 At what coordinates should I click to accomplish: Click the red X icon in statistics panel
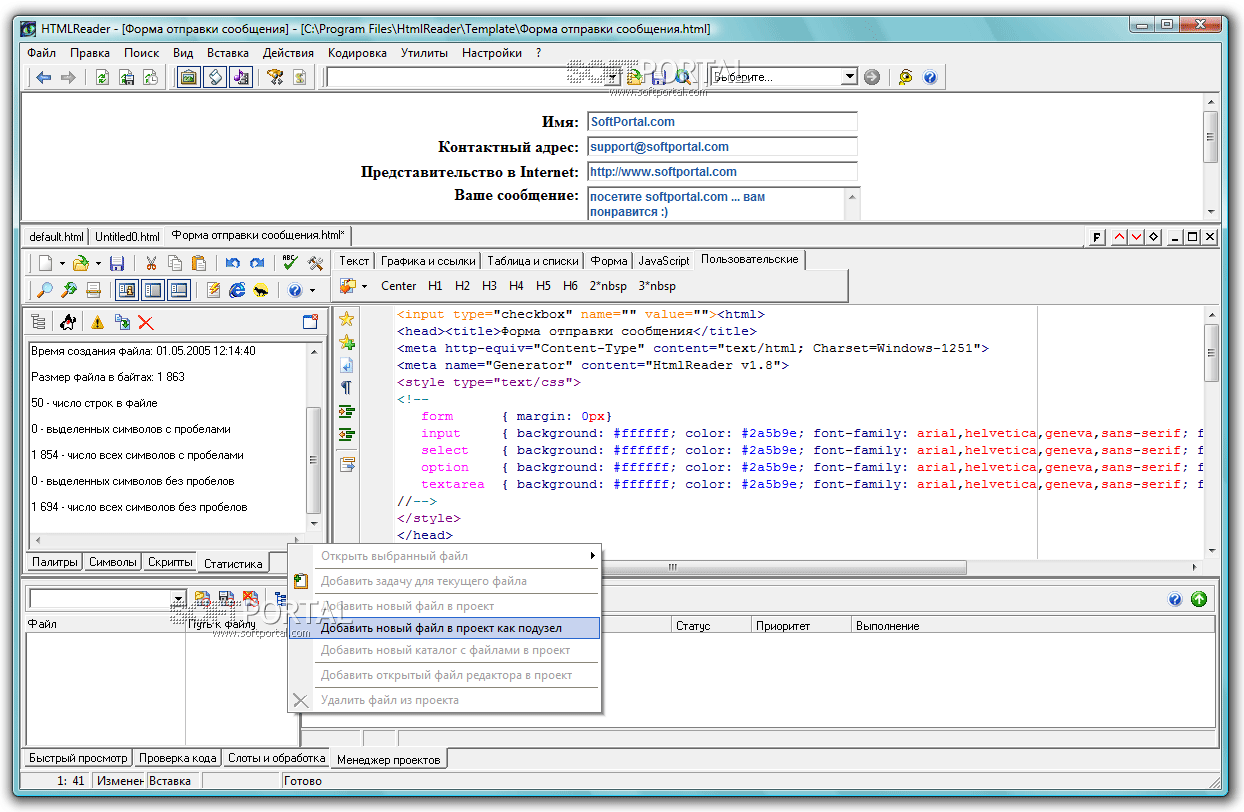pyautogui.click(x=146, y=322)
